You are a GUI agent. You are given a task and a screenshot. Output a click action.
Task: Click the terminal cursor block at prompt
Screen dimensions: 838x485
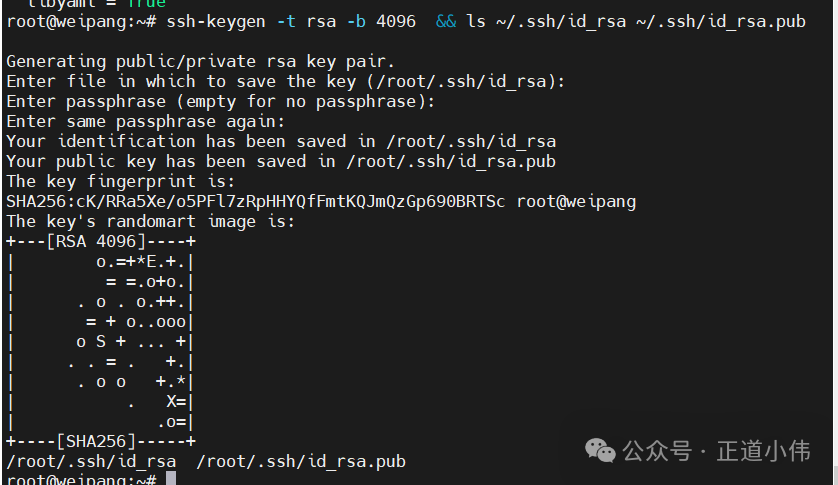point(170,479)
